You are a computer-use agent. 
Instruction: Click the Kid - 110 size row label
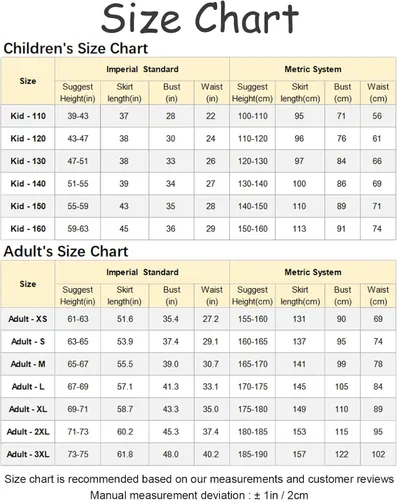pos(28,116)
